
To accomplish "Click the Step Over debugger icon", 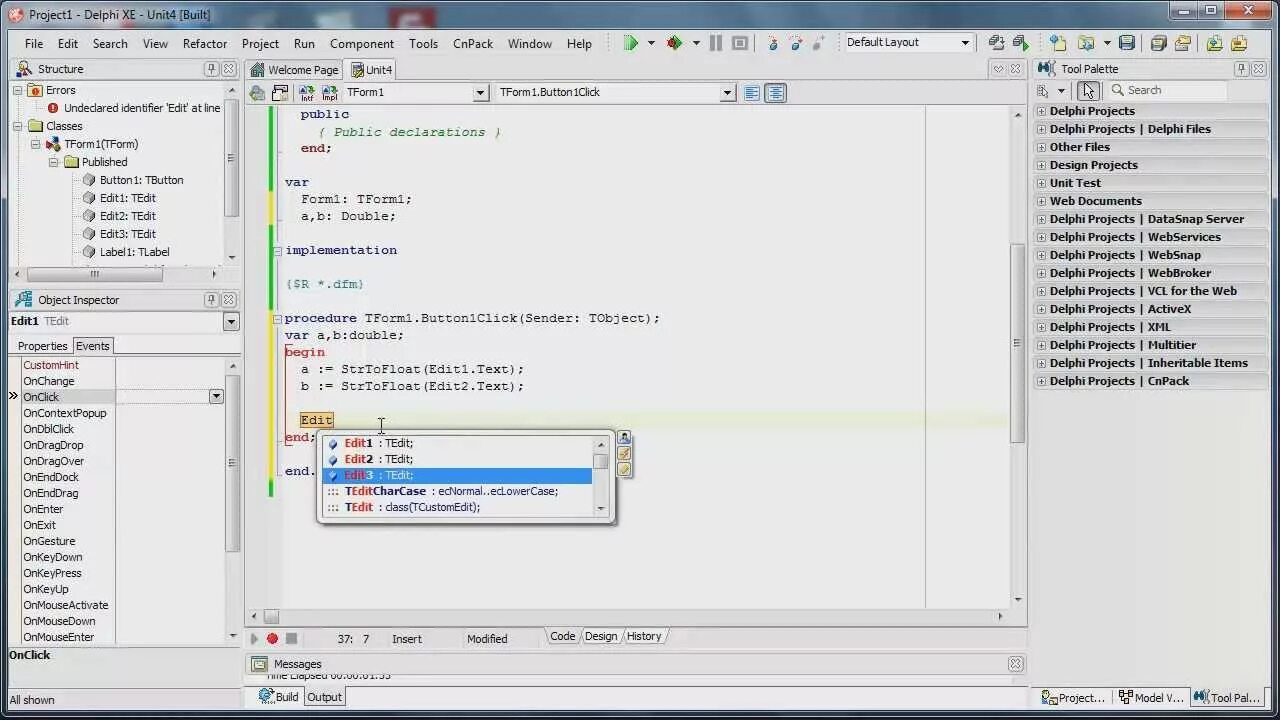I will point(796,43).
